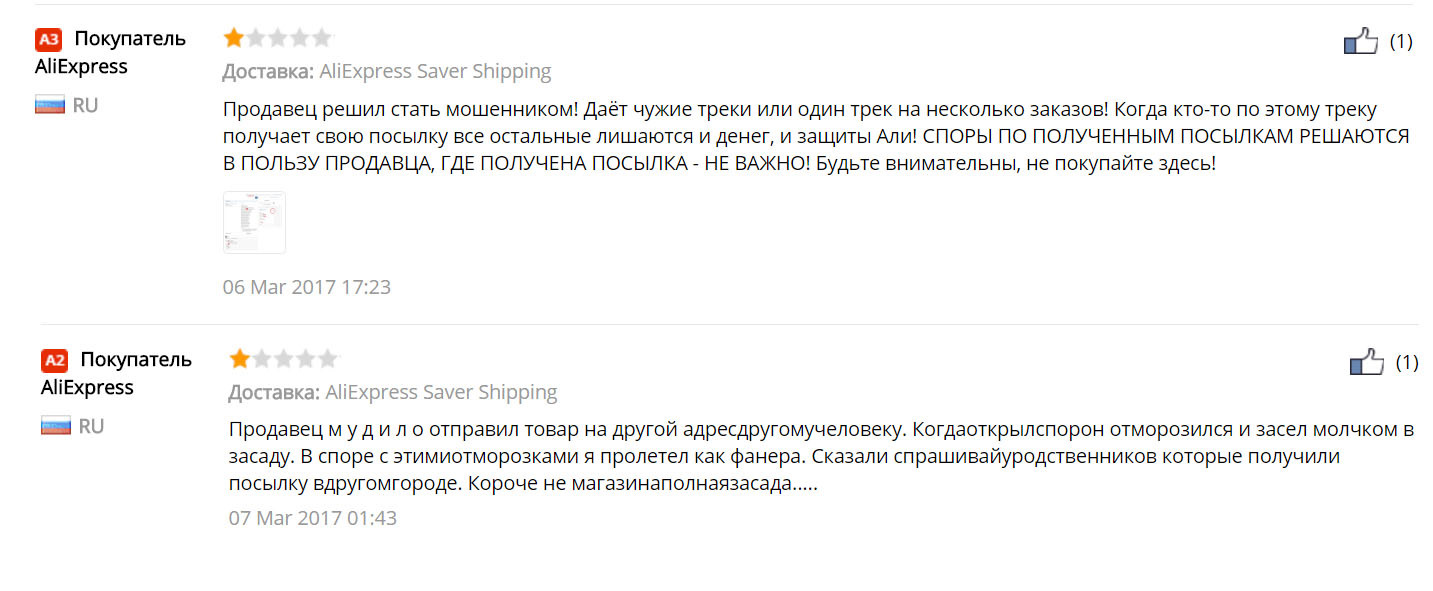Select "AliExpress Saver Shipping" in the A2 review
This screenshot has width=1433, height=591.
[x=441, y=392]
